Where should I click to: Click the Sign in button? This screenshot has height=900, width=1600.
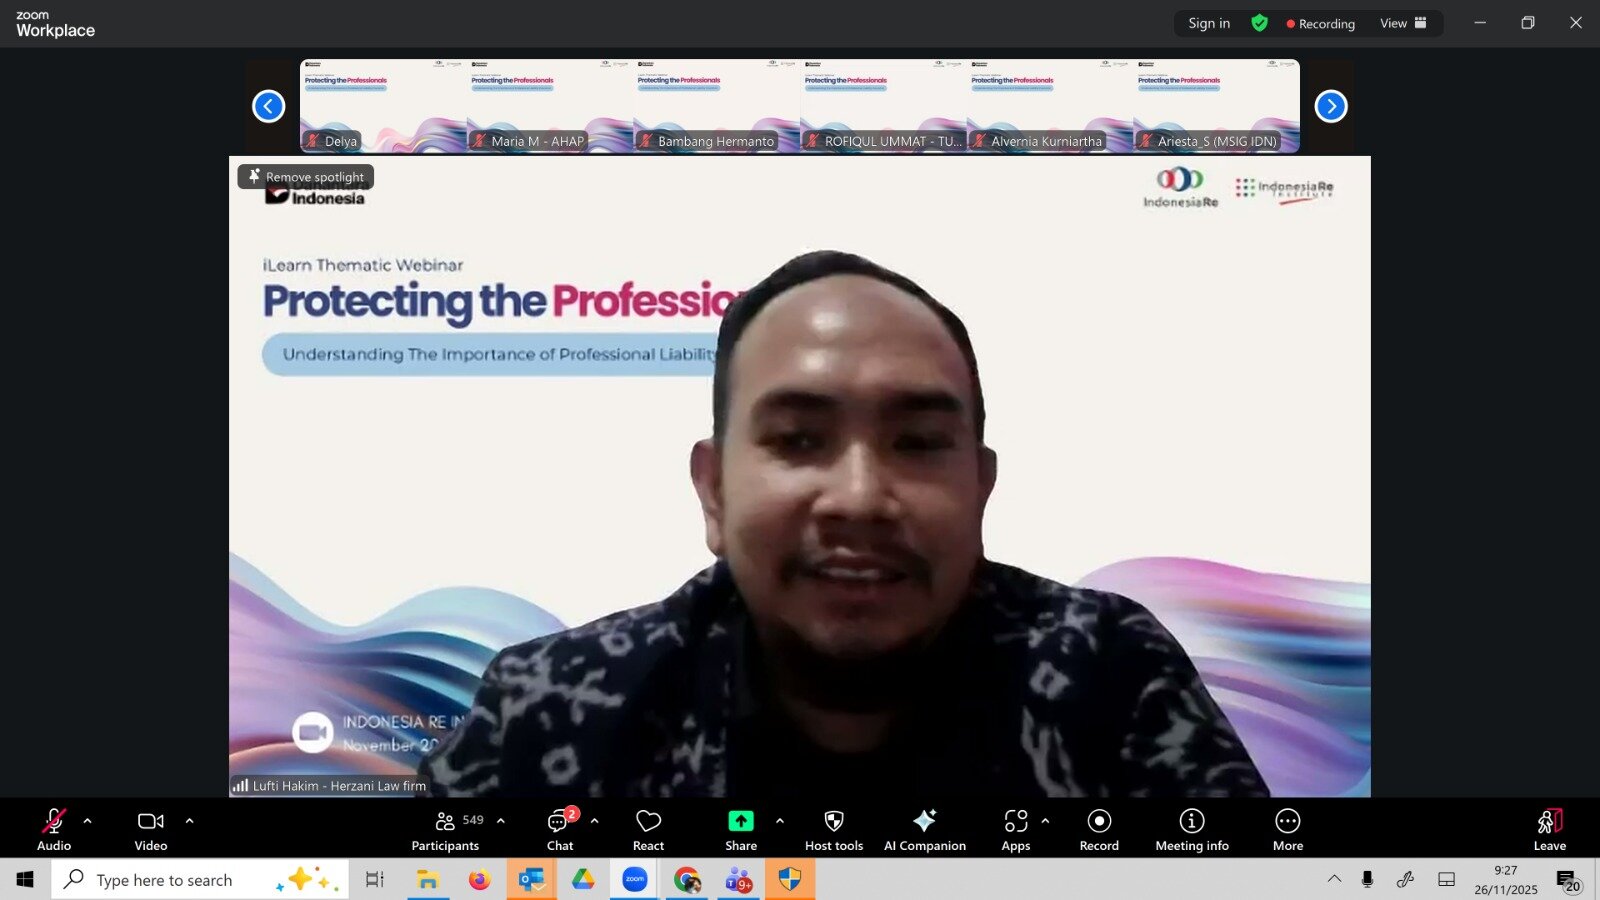click(1209, 23)
